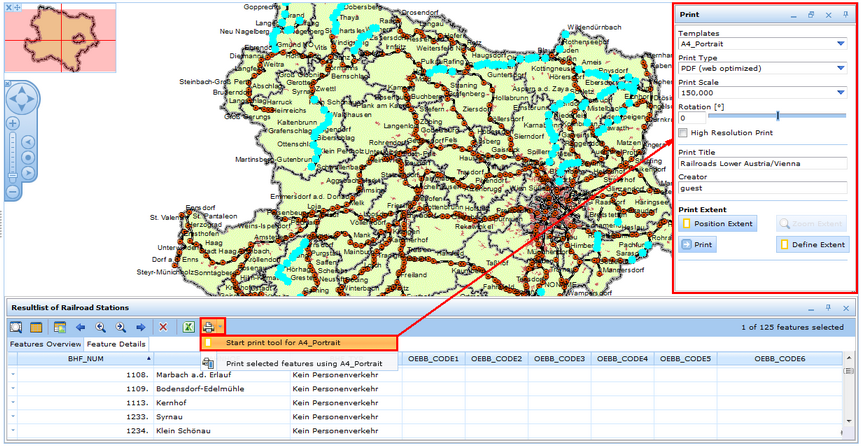The width and height of the screenshot is (861, 446).
Task: Enable High Resolution Print checkbox
Action: [683, 132]
